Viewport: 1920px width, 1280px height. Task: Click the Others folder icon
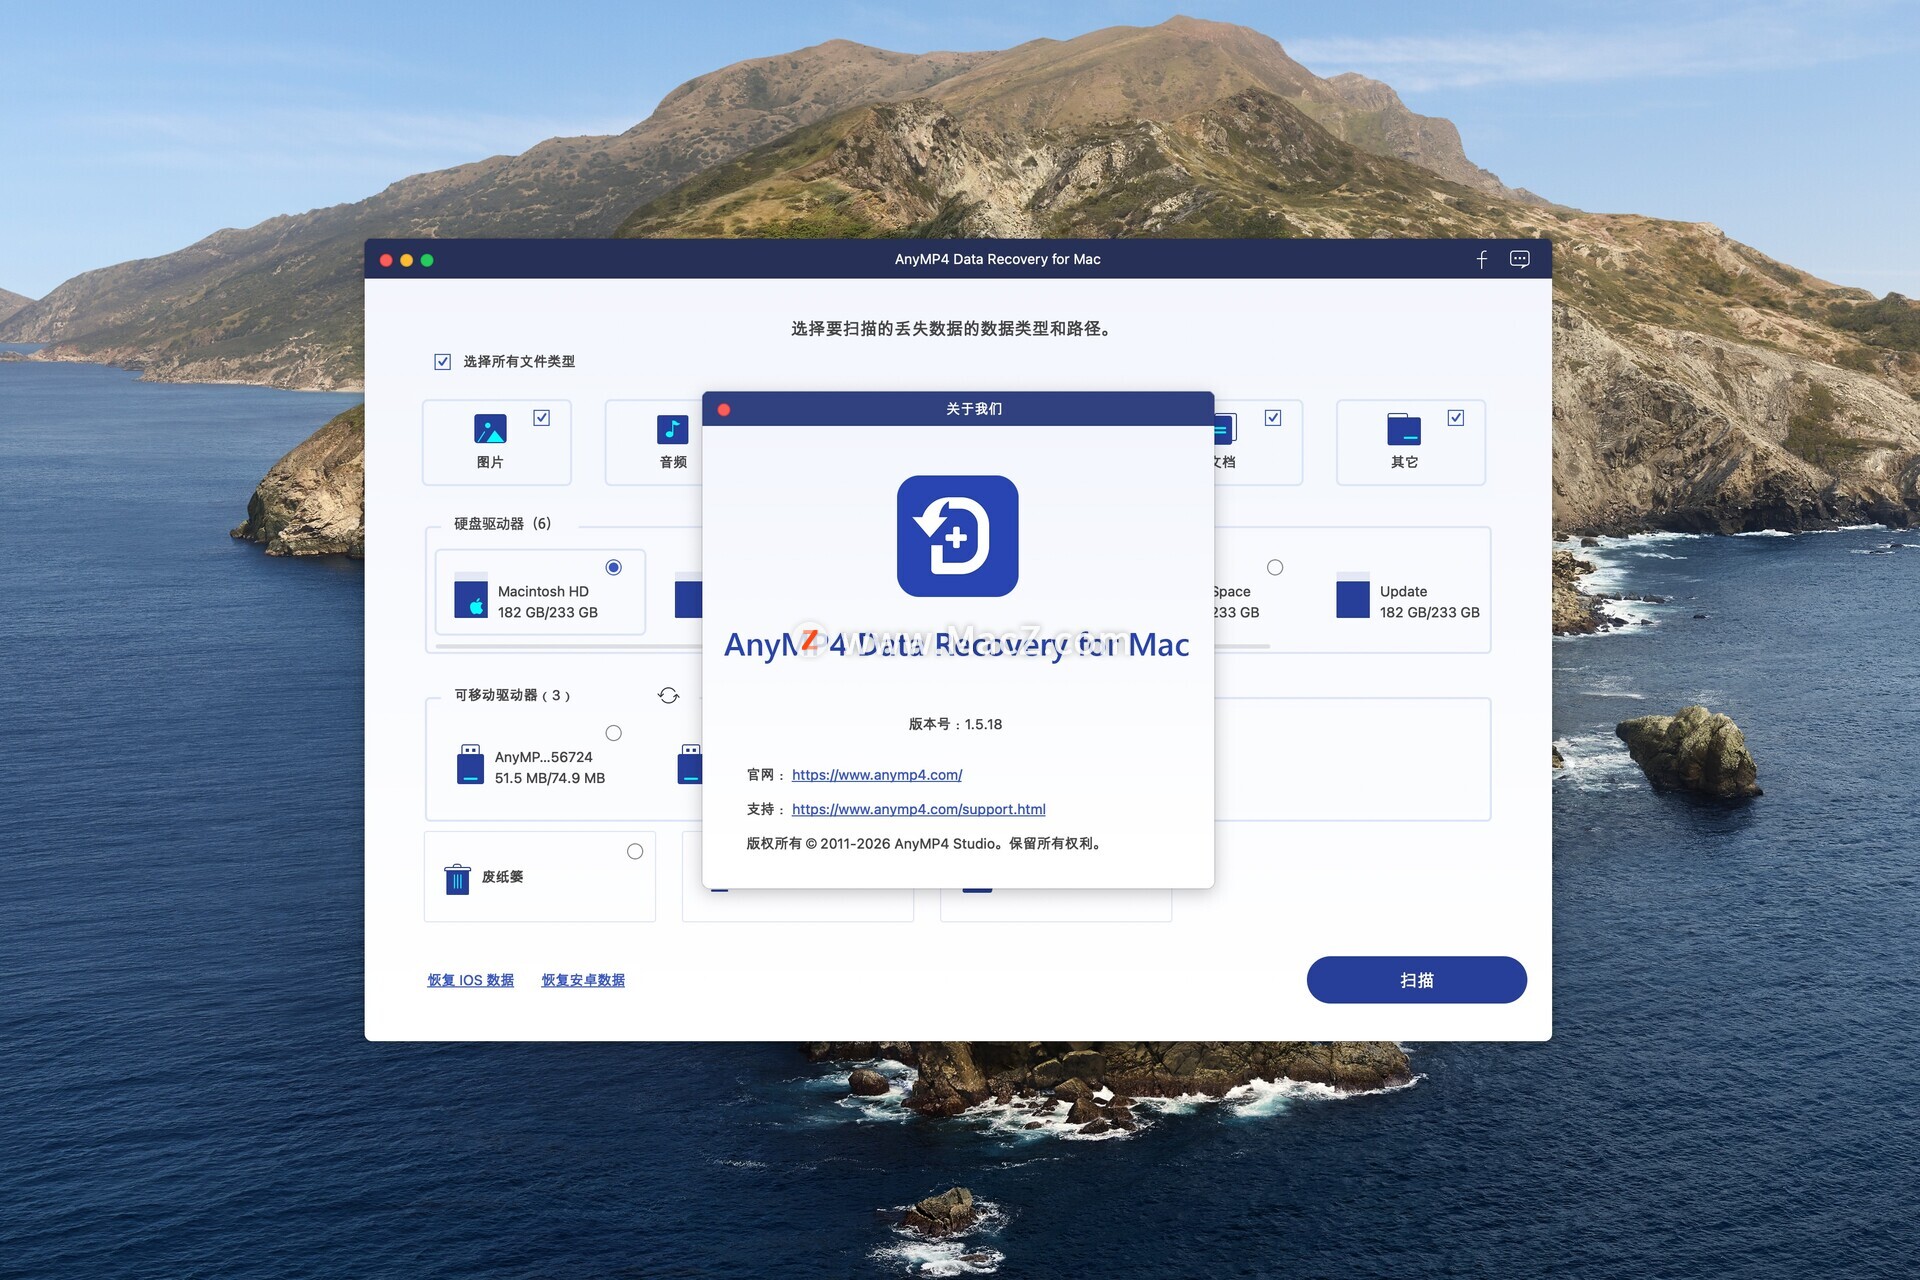[1403, 429]
